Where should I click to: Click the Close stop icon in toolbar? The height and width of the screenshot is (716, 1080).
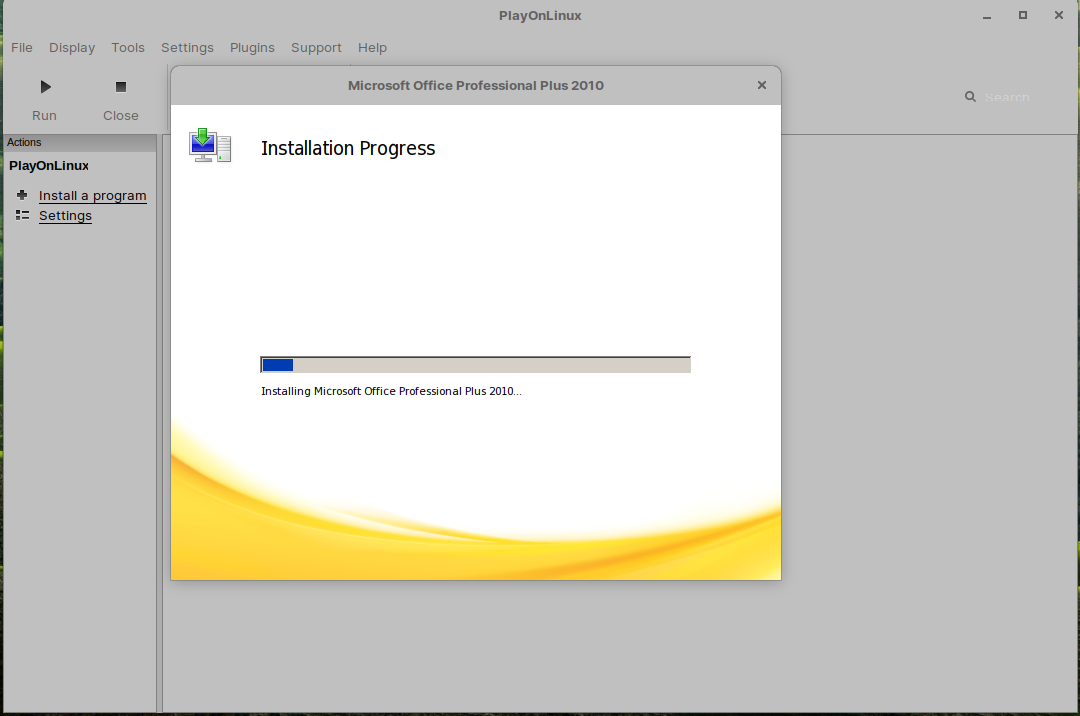(x=121, y=87)
